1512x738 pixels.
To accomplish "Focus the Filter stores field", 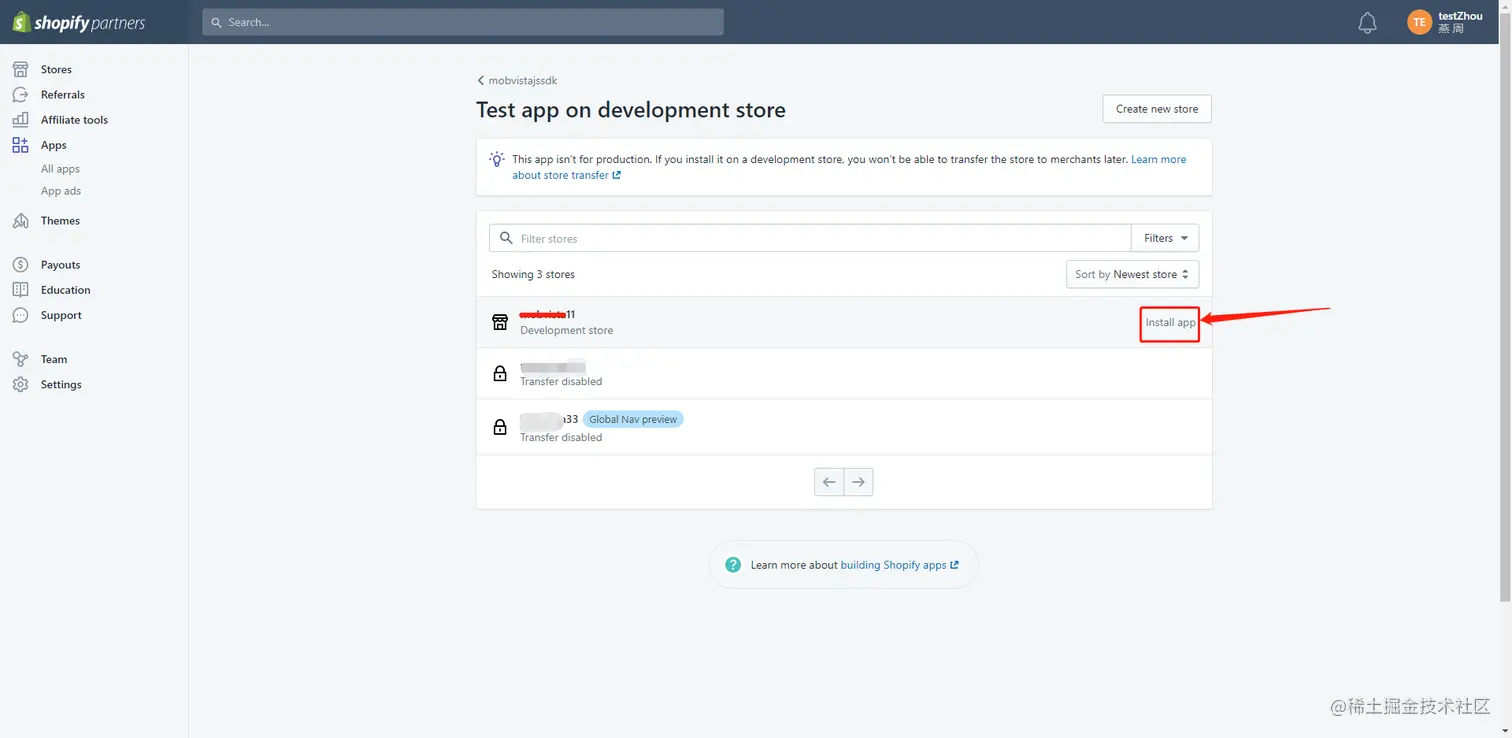I will (810, 238).
